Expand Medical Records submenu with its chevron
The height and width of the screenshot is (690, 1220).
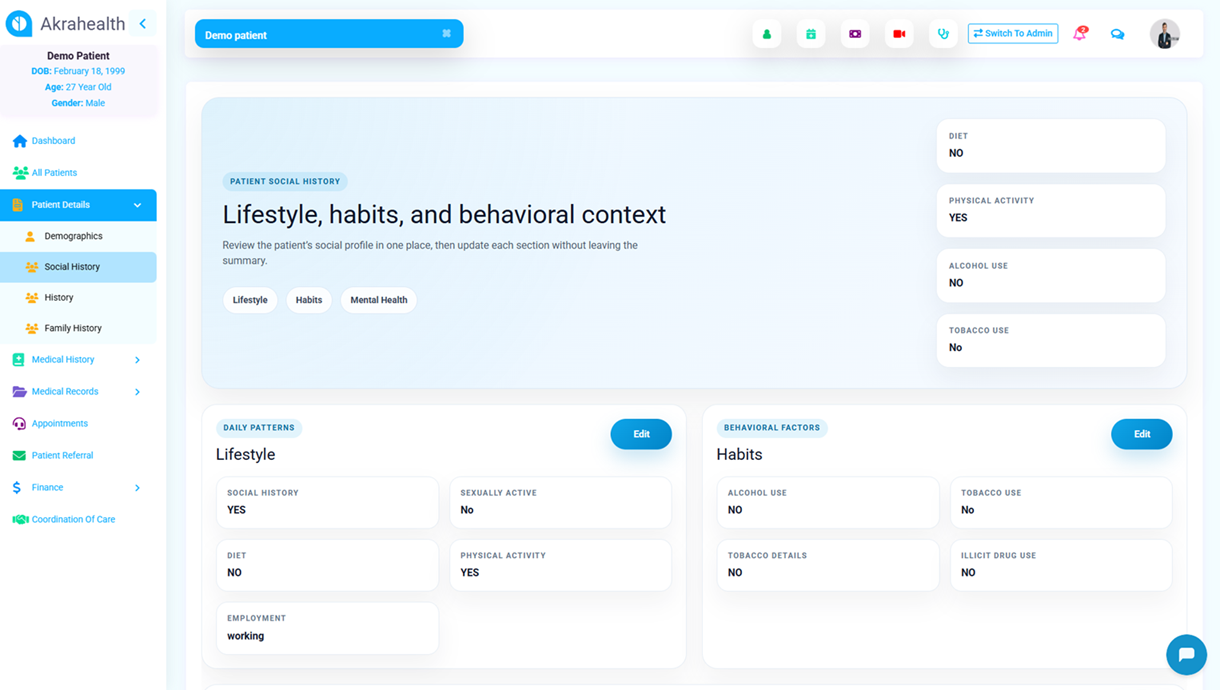tap(138, 392)
